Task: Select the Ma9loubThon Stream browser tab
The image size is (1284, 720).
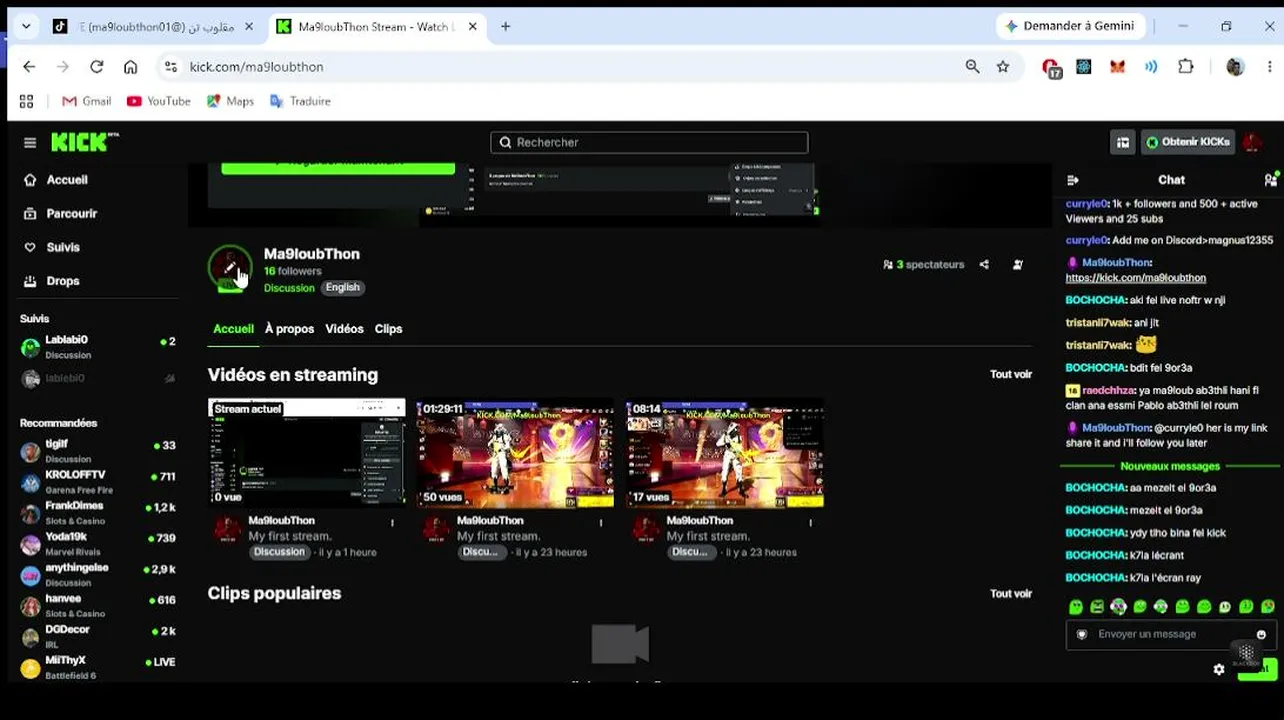Action: click(378, 27)
